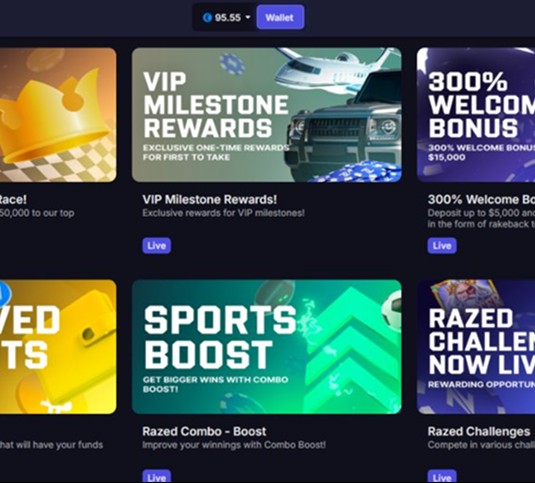Open the VIP Milestone Rewards banner
The height and width of the screenshot is (483, 535).
[266, 115]
